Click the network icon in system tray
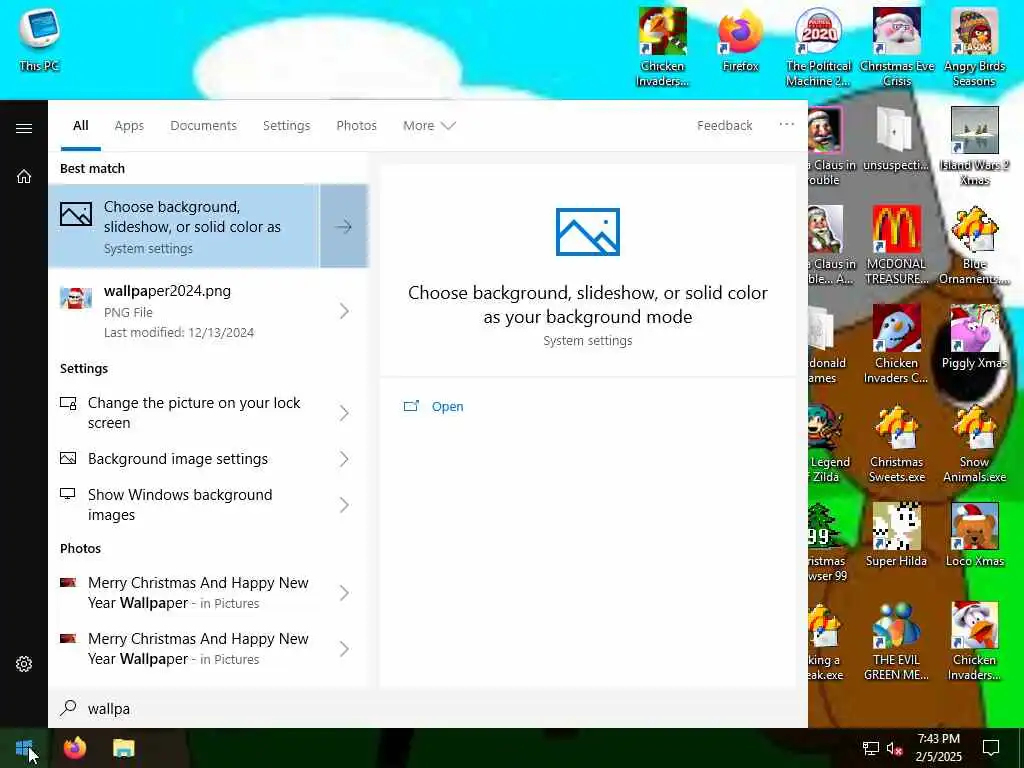1024x768 pixels. point(871,748)
